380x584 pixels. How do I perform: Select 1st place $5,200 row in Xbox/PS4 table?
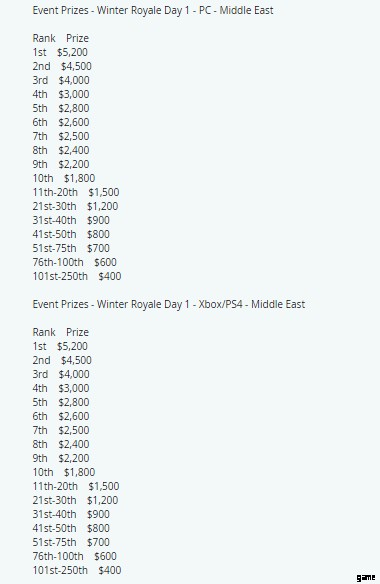[x=60, y=346]
